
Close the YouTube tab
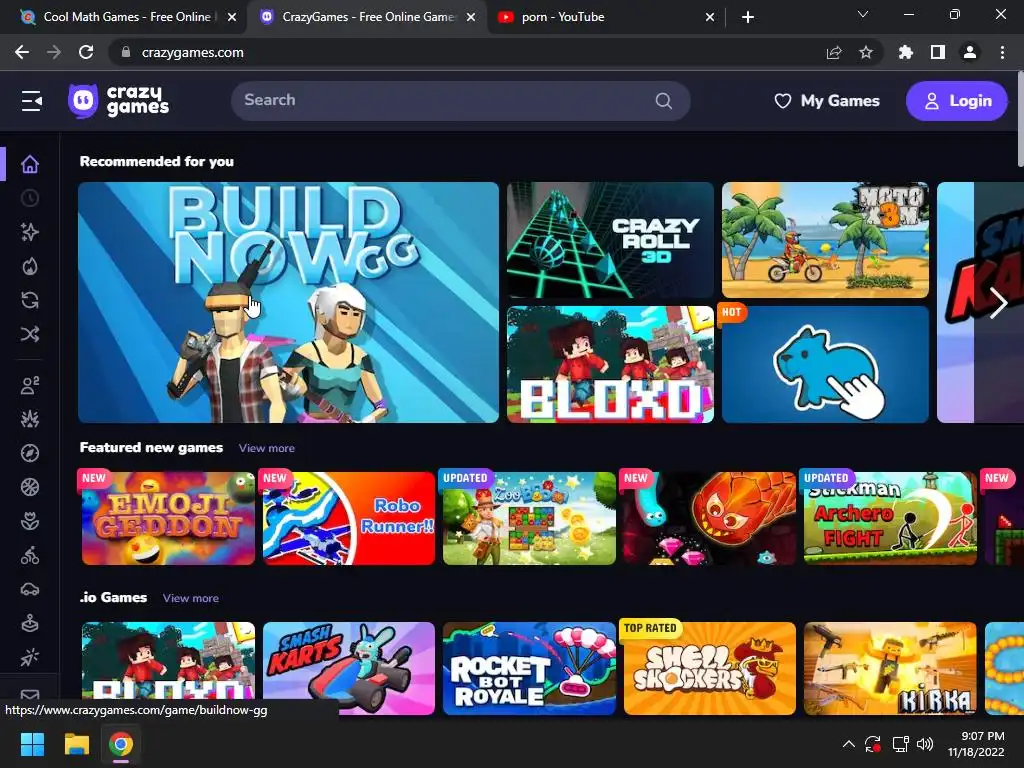click(710, 17)
